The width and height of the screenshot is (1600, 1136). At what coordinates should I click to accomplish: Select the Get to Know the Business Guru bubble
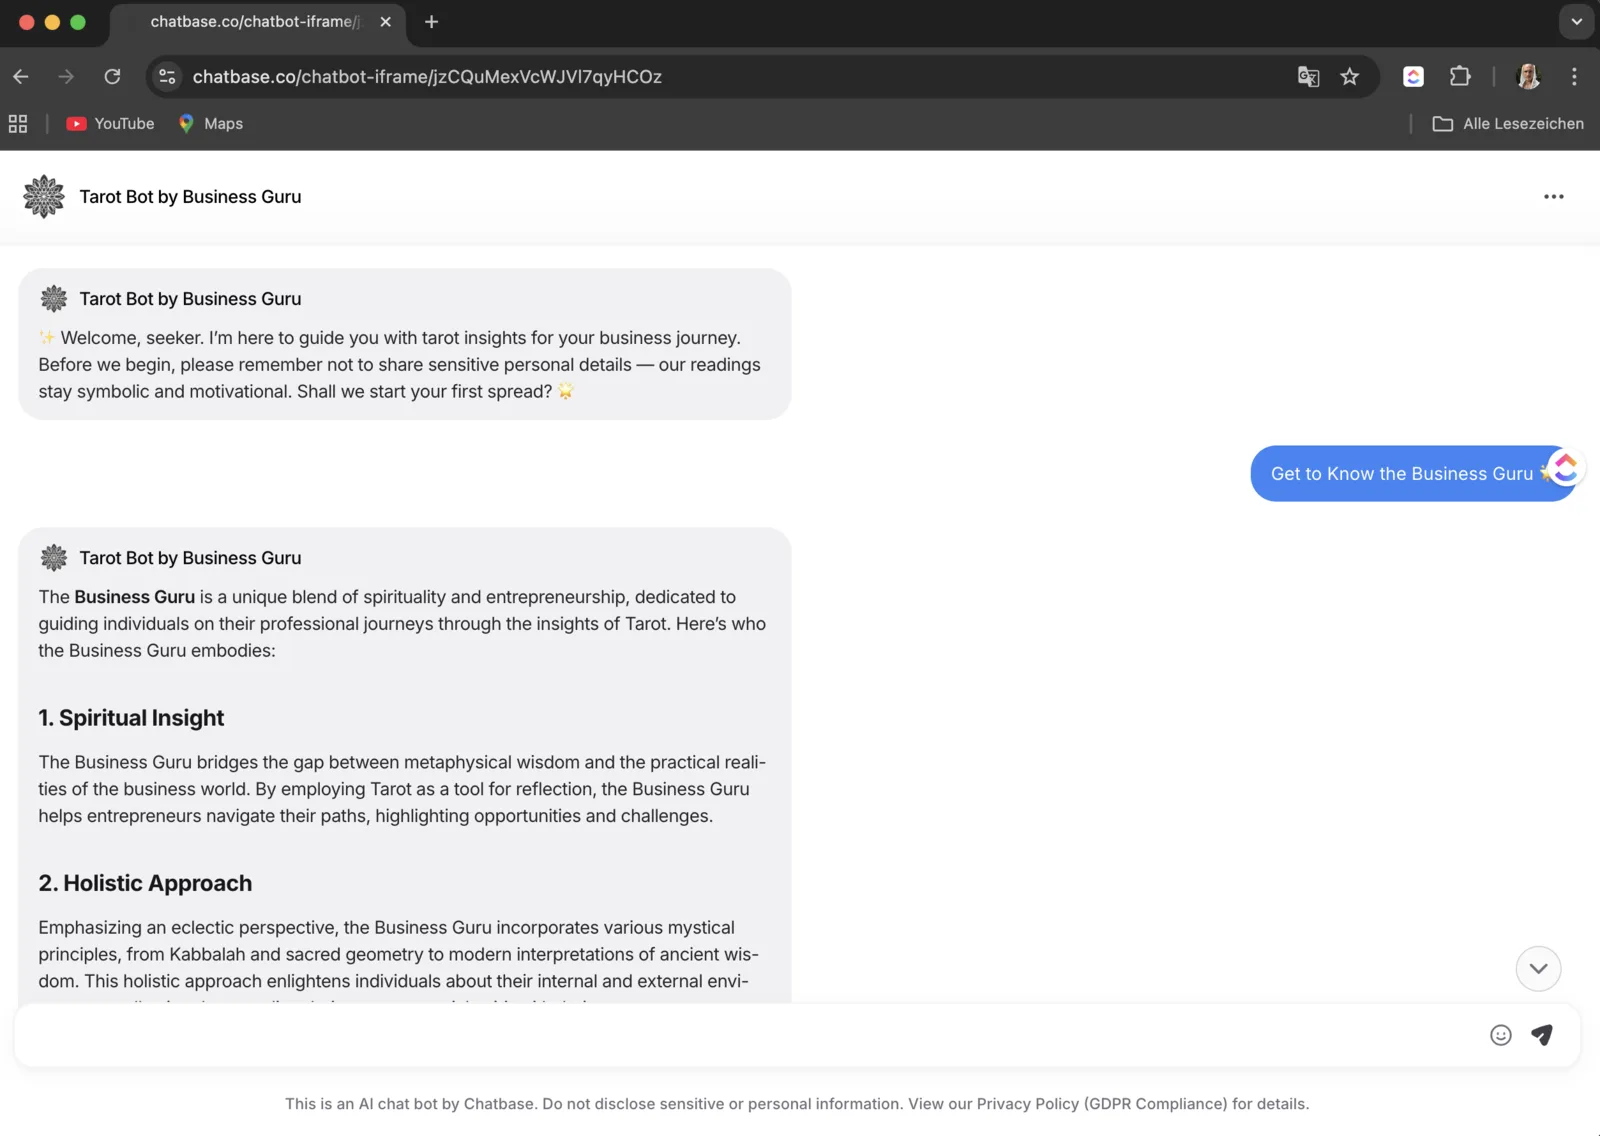click(1411, 474)
